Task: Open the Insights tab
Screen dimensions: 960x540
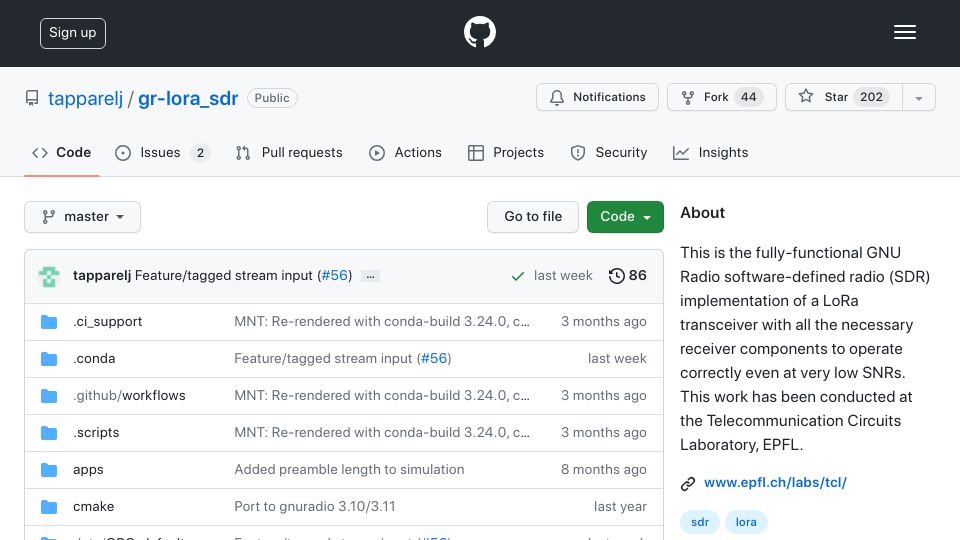Action: tap(710, 152)
